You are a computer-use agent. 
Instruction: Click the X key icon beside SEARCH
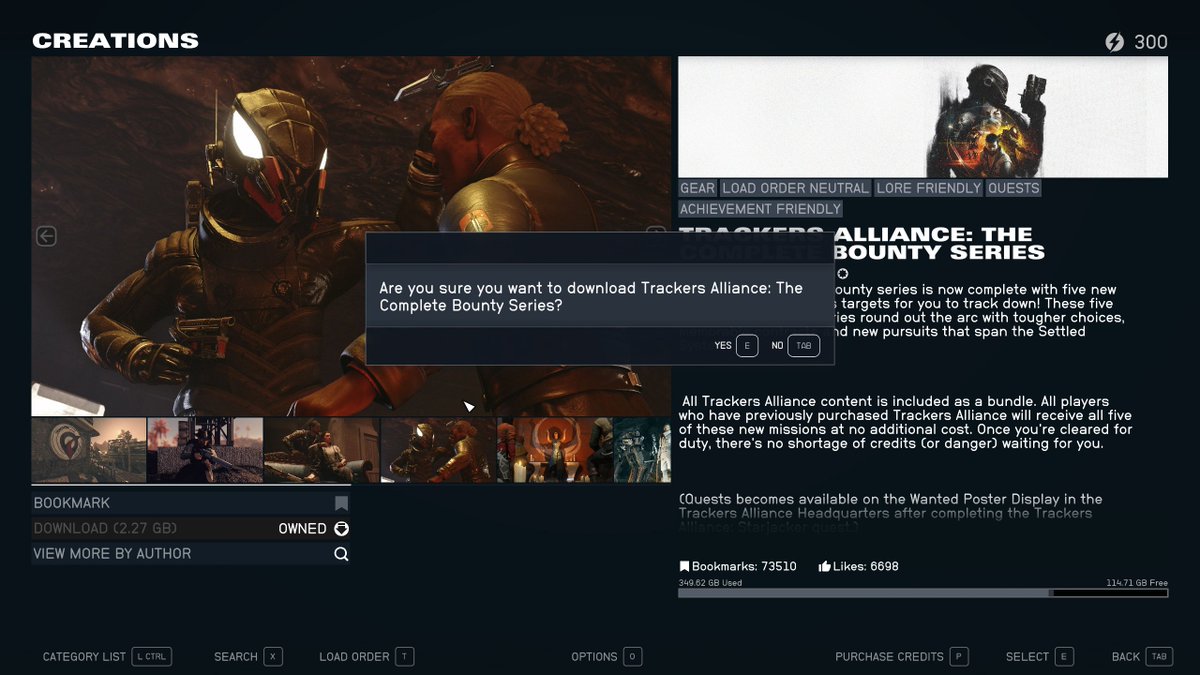273,657
